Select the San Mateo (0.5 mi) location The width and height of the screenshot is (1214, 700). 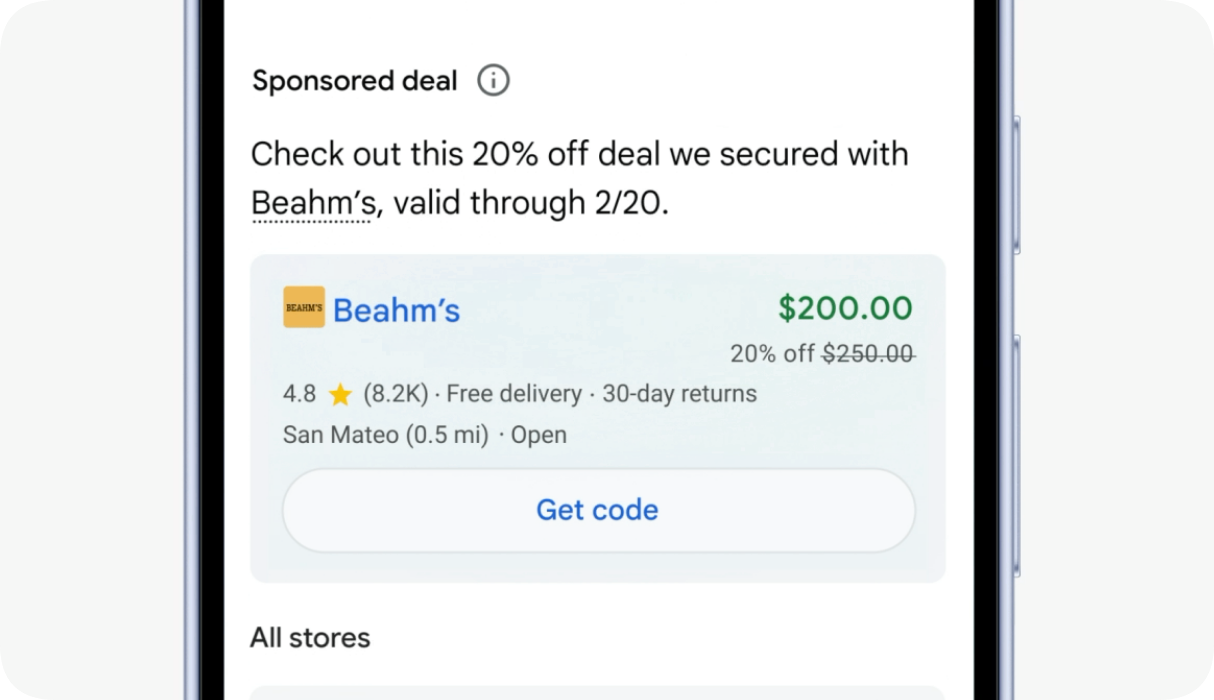pos(385,435)
